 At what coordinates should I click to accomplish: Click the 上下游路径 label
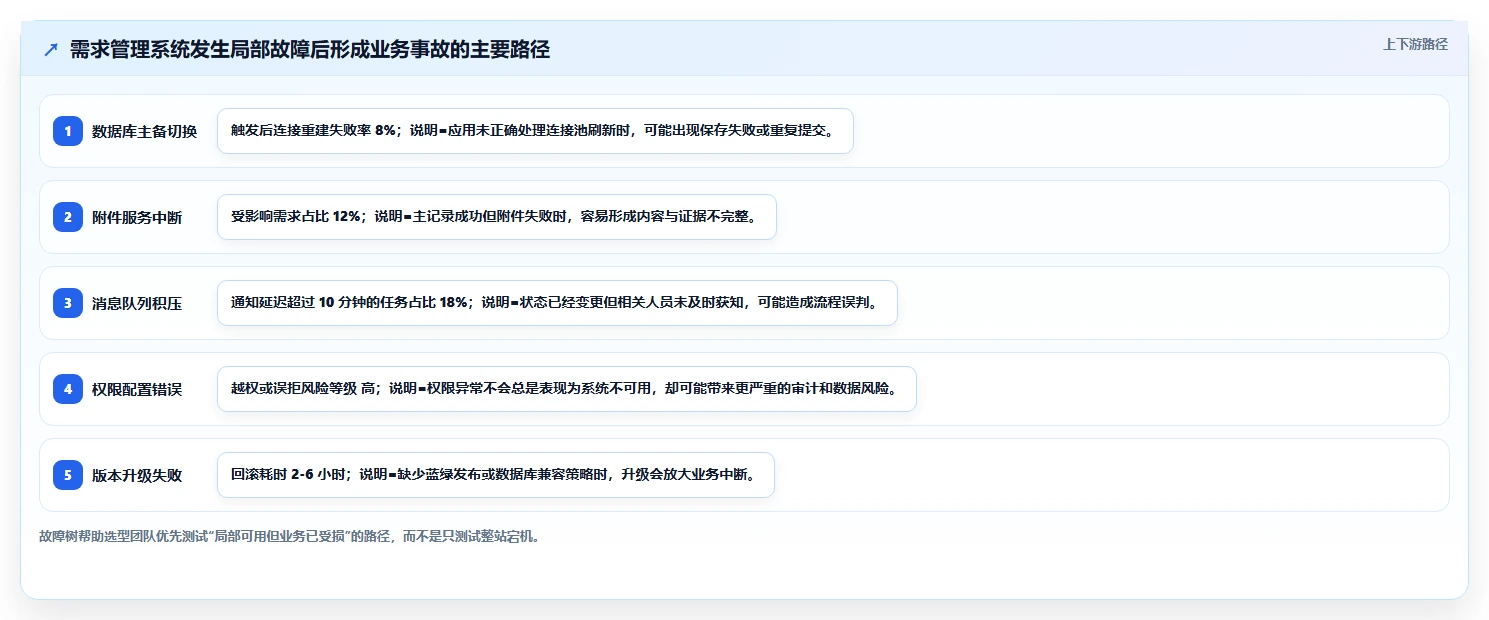pos(1415,44)
